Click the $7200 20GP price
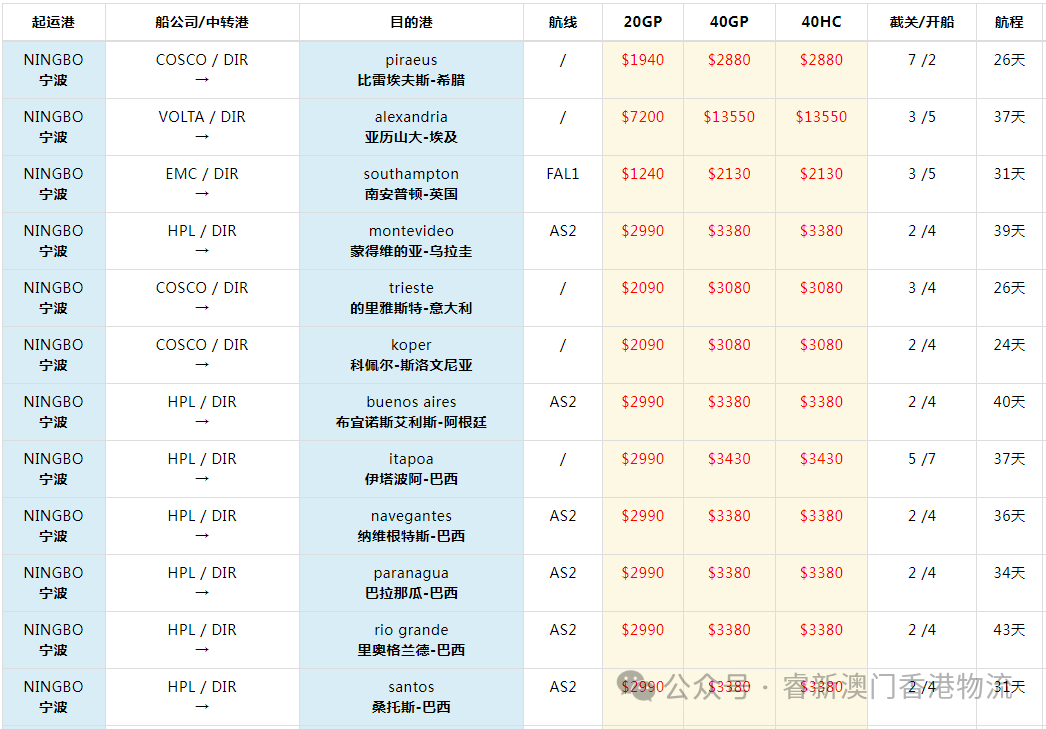Image resolution: width=1046 pixels, height=729 pixels. click(642, 117)
